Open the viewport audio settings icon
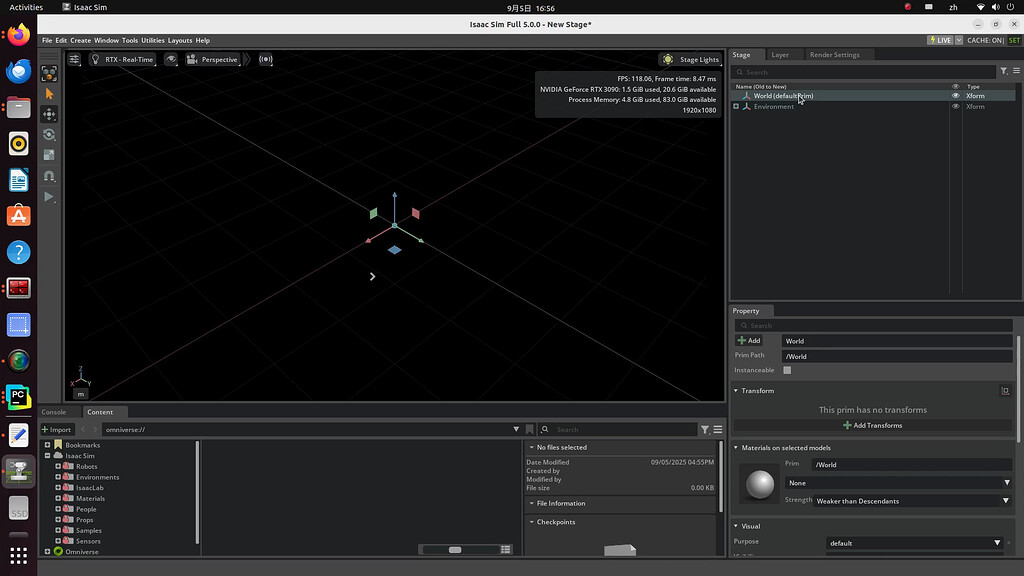Viewport: 1024px width, 576px height. coord(266,59)
